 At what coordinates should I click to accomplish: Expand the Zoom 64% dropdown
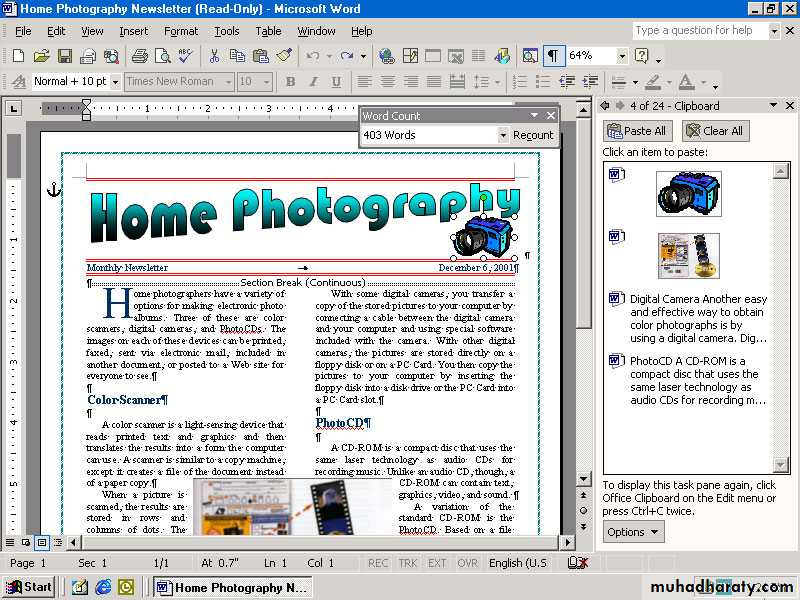(622, 56)
